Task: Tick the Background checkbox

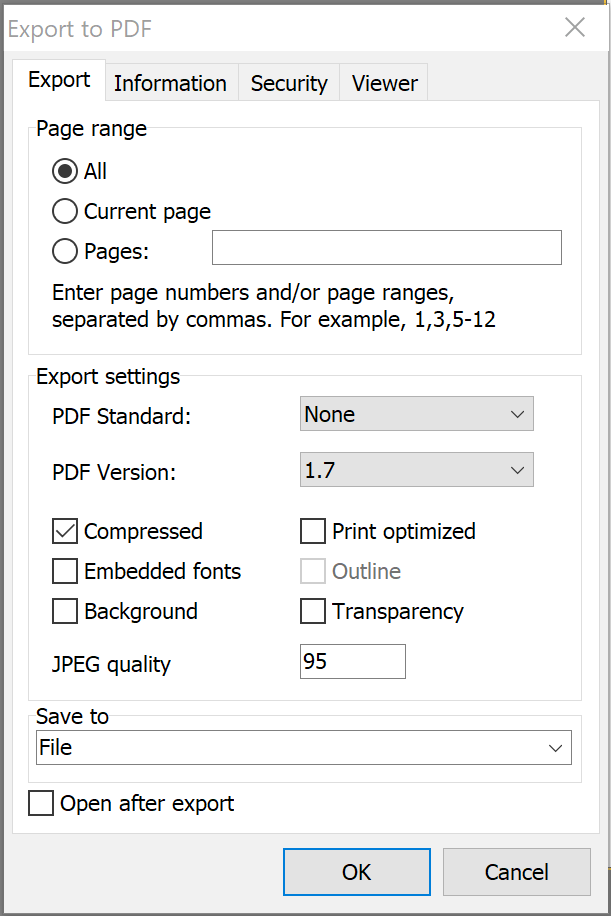Action: [x=65, y=612]
